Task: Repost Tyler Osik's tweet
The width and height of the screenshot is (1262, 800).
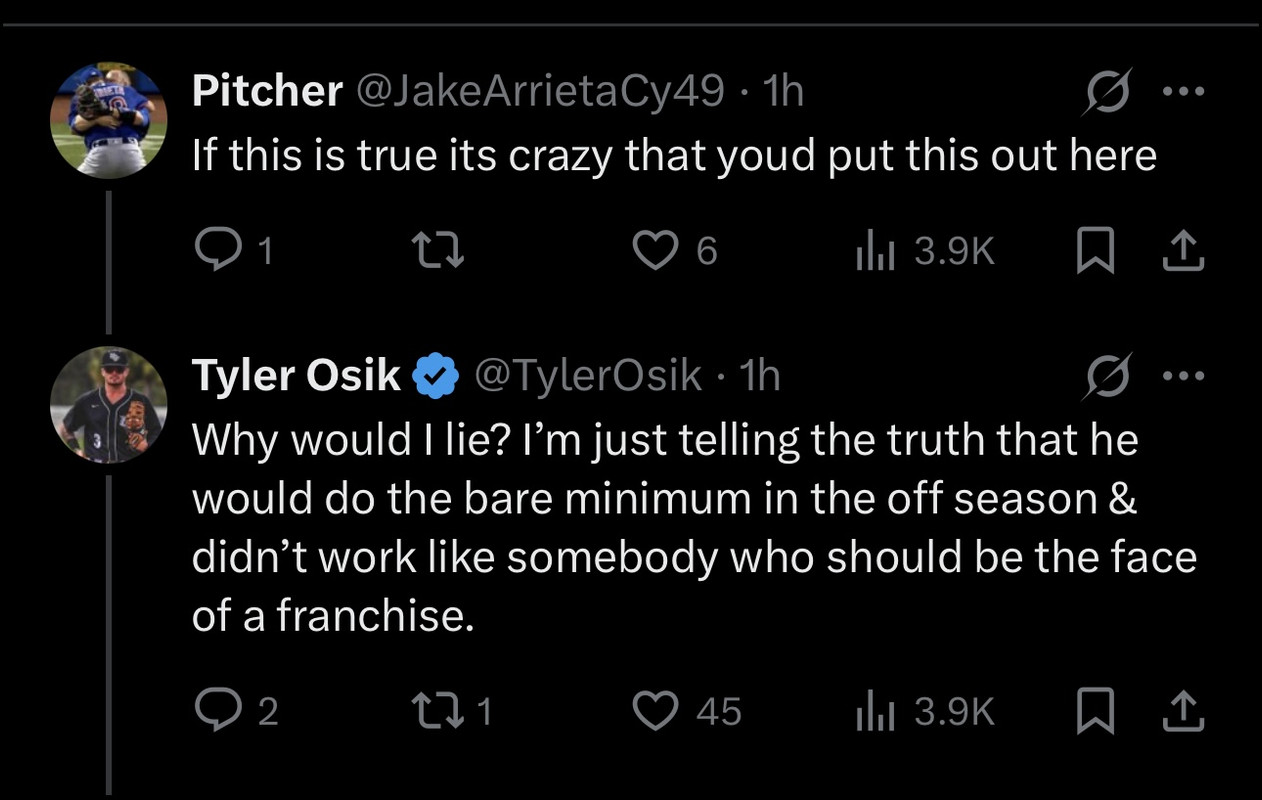Action: coord(440,711)
